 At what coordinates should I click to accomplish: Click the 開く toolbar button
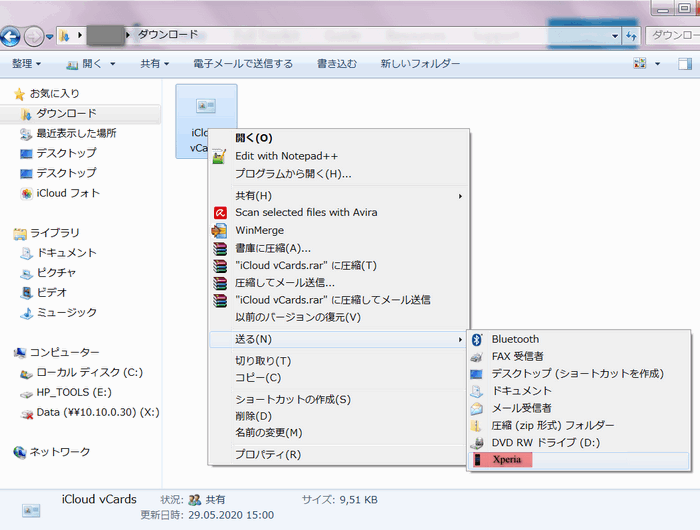(x=85, y=64)
